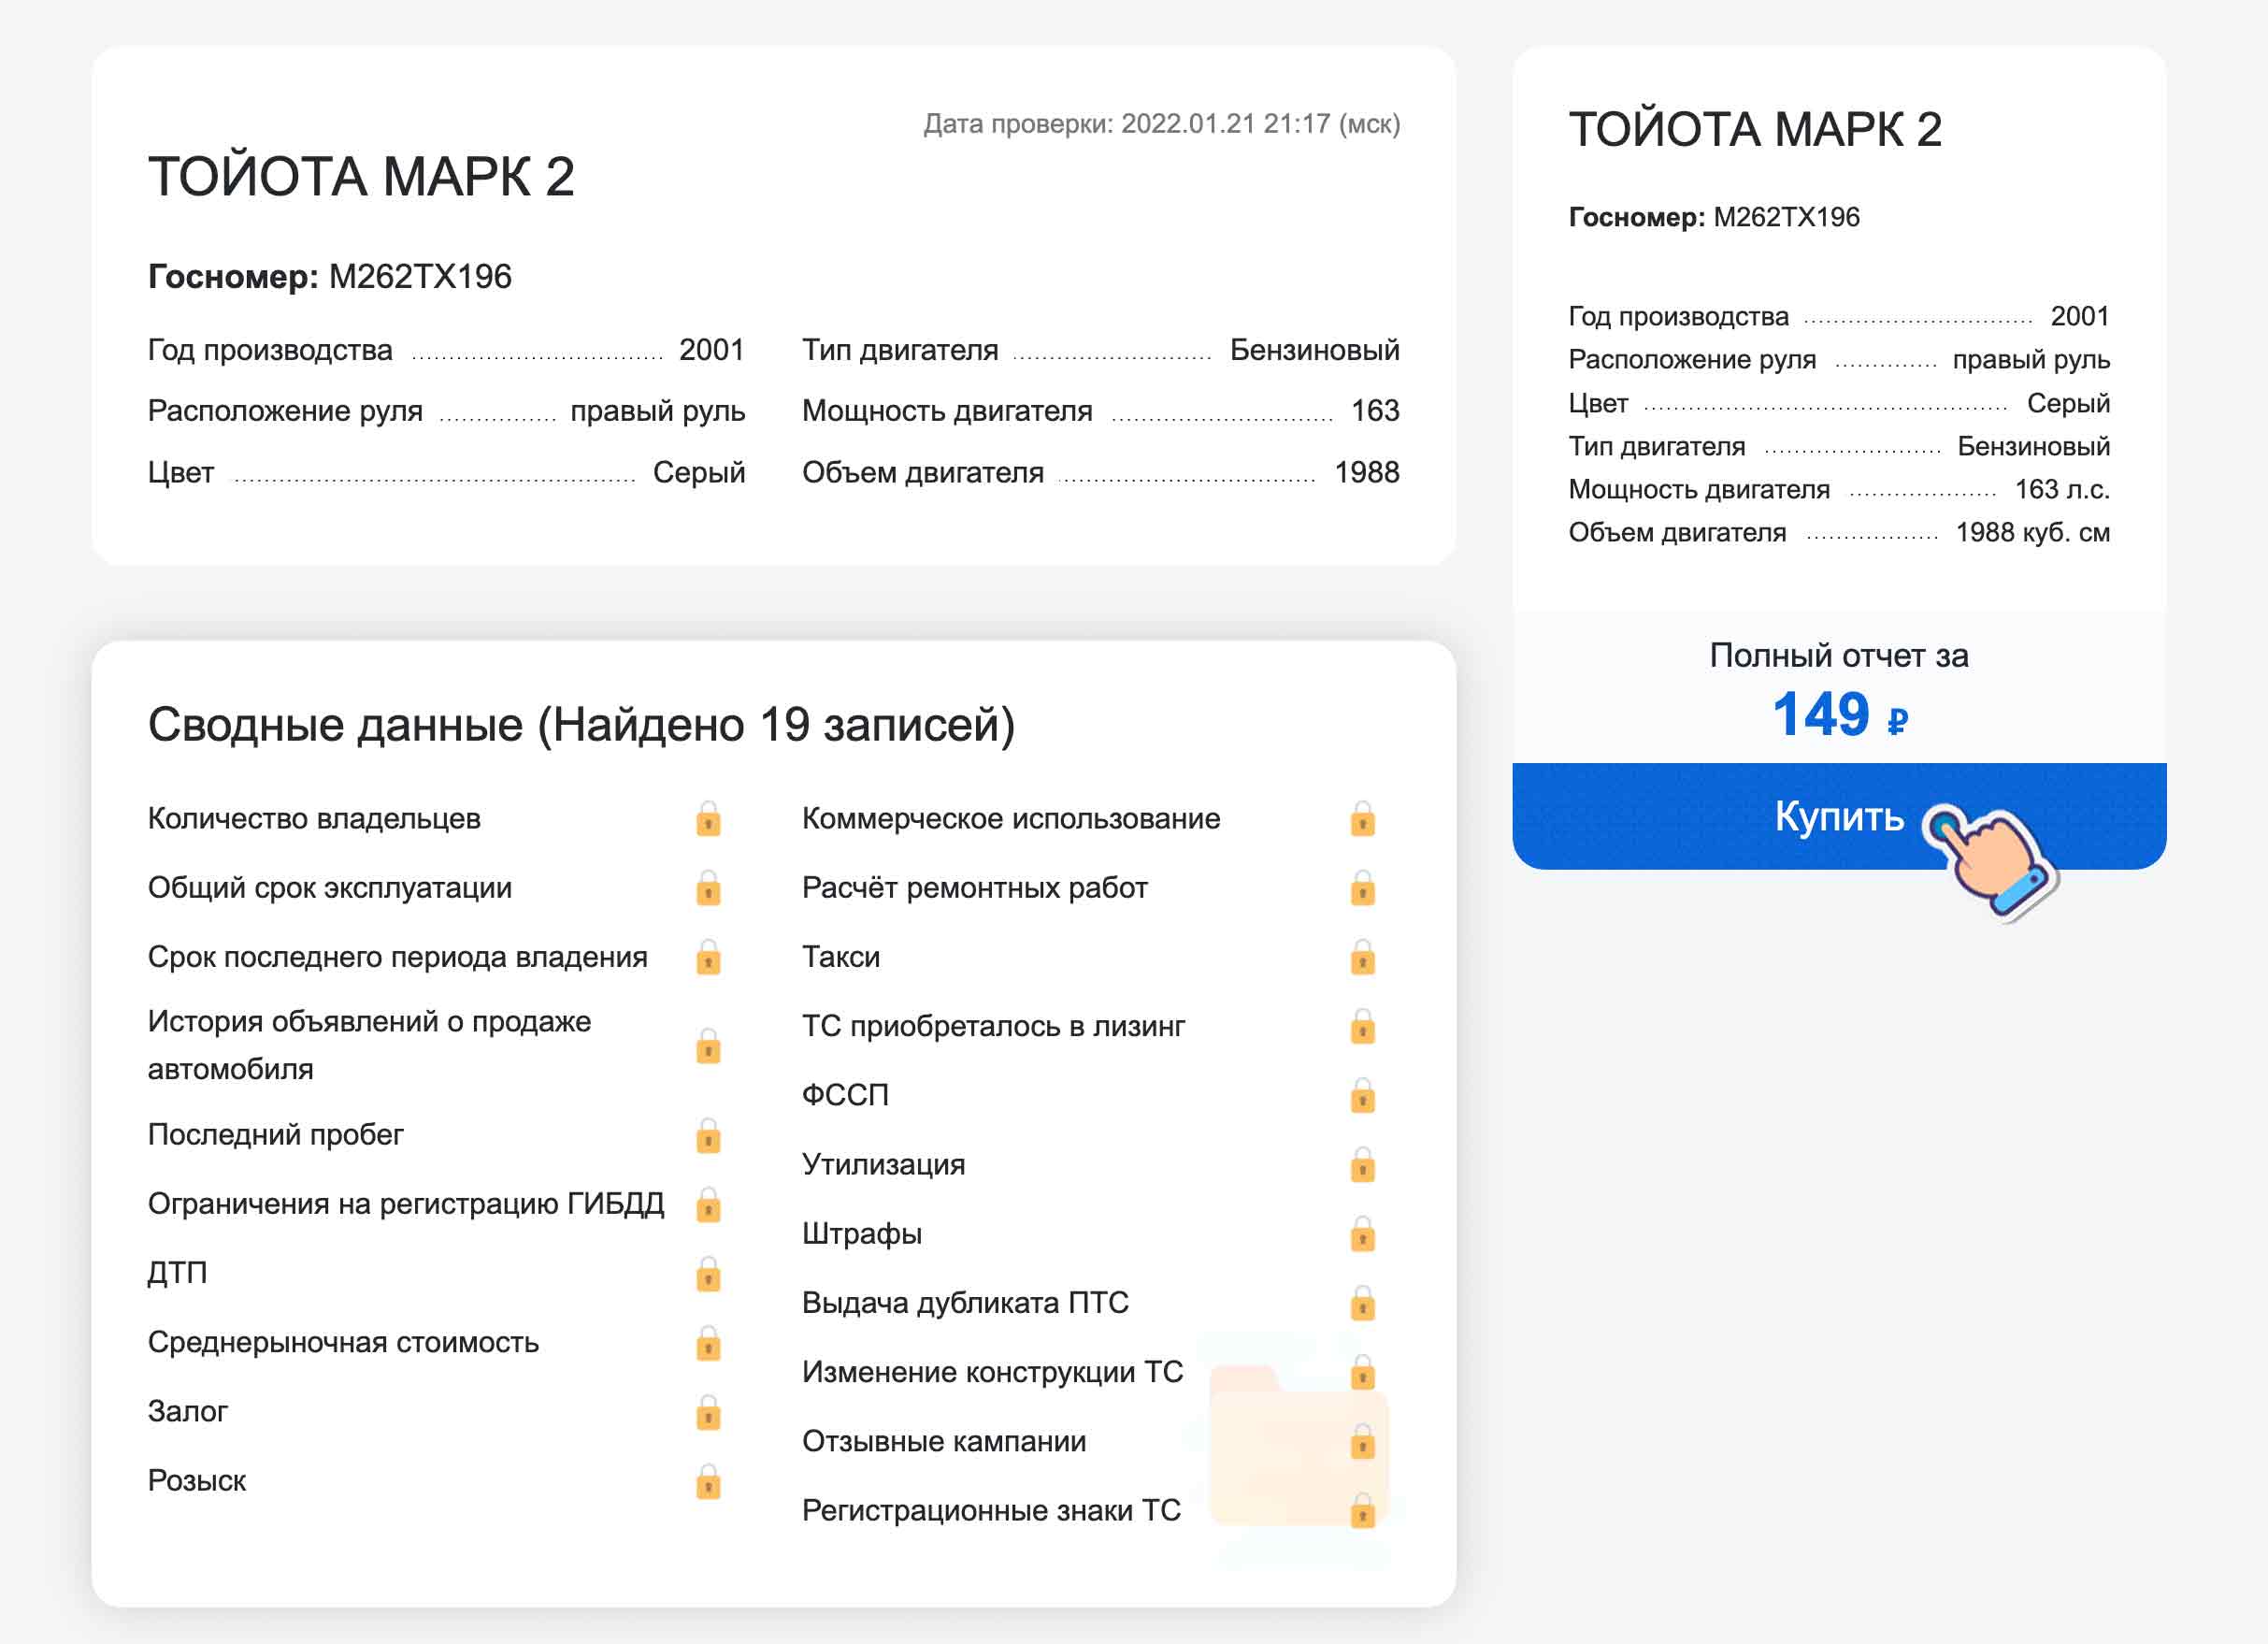This screenshot has width=2268, height=1644.
Task: Click lock icon for Выдача дубликата ПТС
Action: point(1362,1303)
